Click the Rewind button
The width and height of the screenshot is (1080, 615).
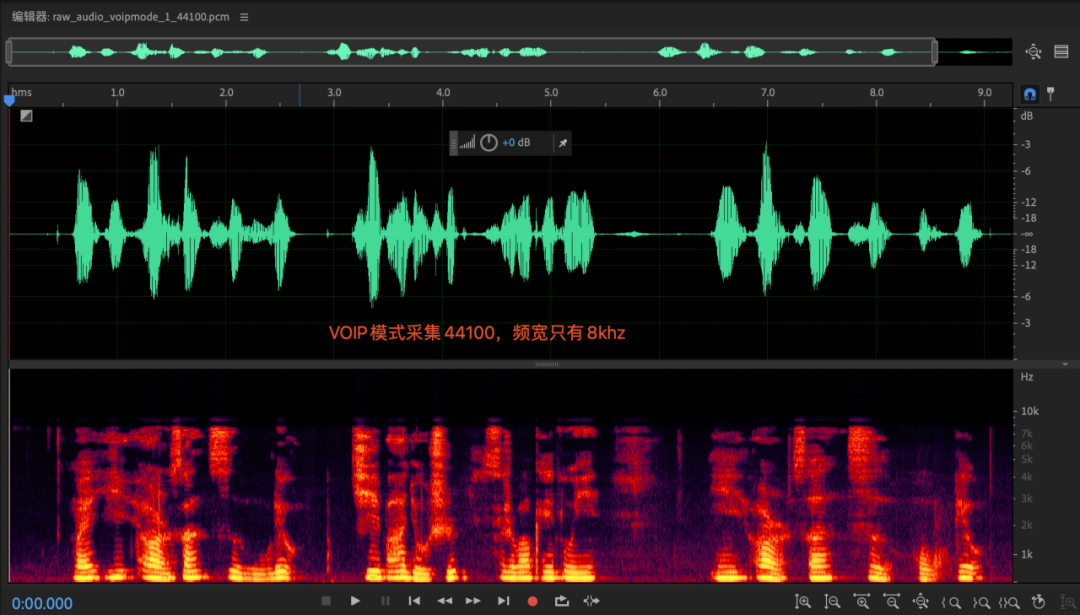444,601
